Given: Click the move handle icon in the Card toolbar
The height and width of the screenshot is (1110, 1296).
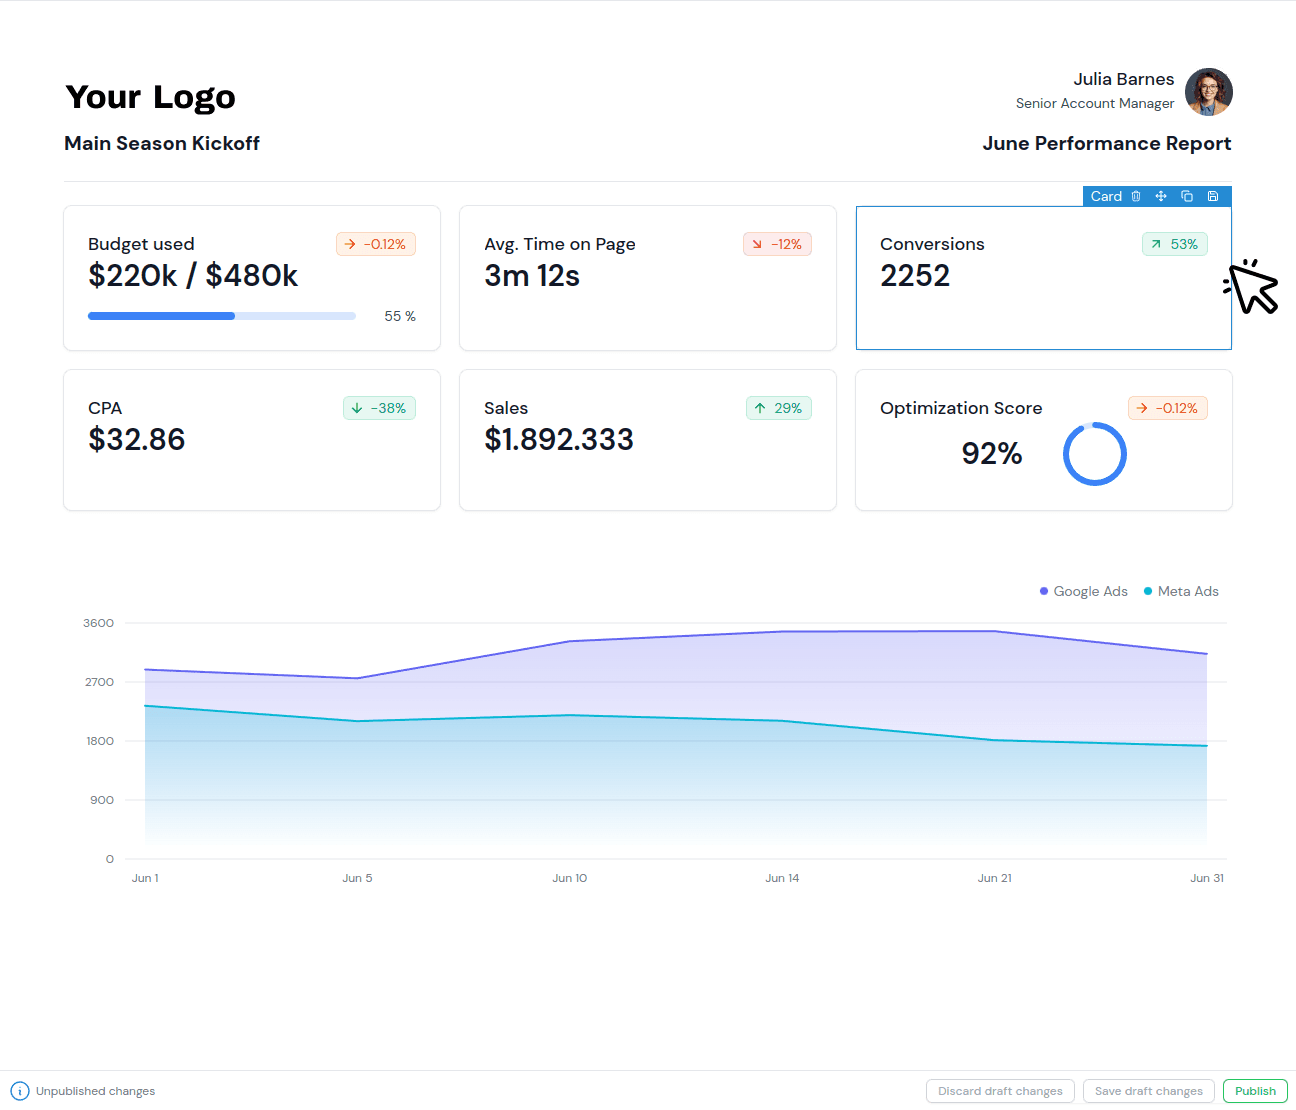Looking at the screenshot, I should pyautogui.click(x=1161, y=196).
